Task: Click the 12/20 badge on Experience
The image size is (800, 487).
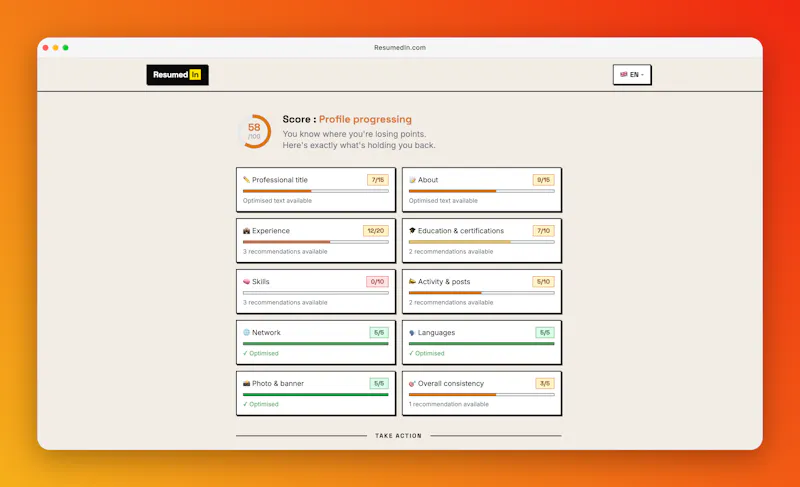Action: coord(376,231)
